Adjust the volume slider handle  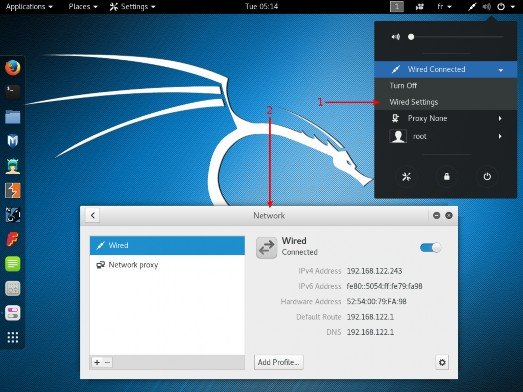[x=411, y=37]
